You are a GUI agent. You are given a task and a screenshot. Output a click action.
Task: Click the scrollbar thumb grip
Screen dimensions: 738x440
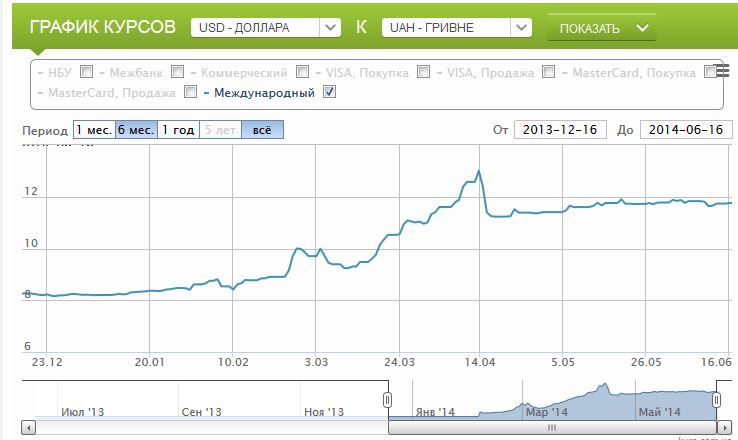[x=552, y=428]
